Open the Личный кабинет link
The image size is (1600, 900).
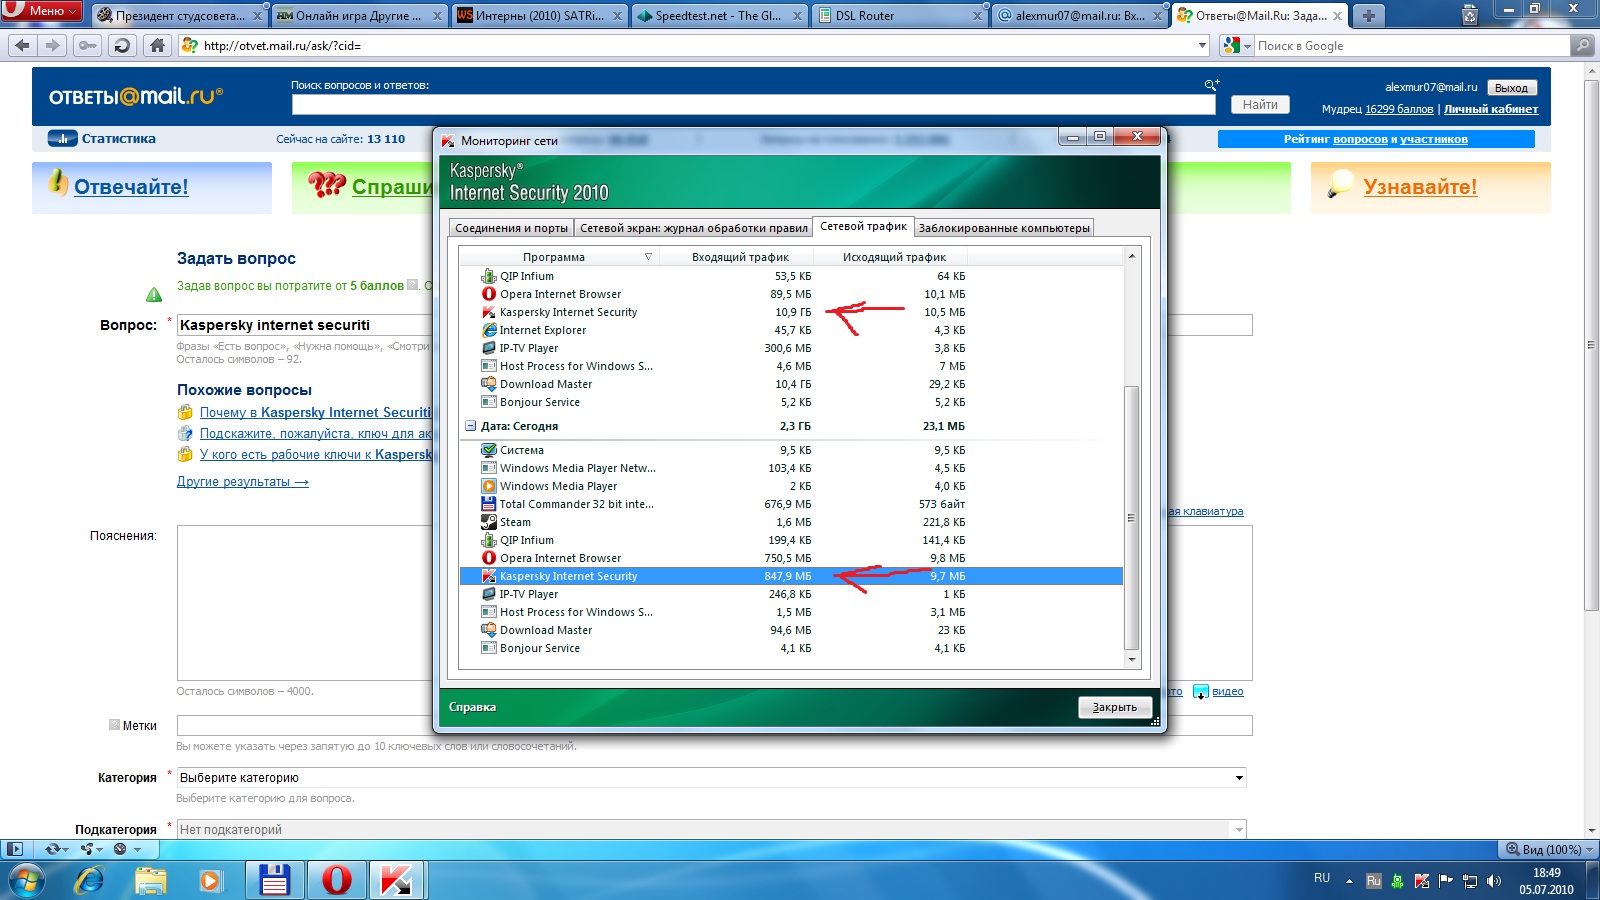(x=1491, y=109)
